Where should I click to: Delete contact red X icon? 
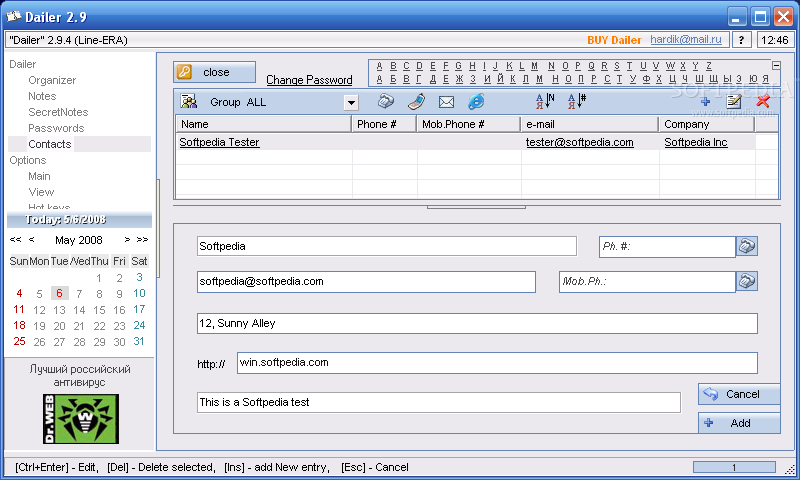pyautogui.click(x=763, y=100)
